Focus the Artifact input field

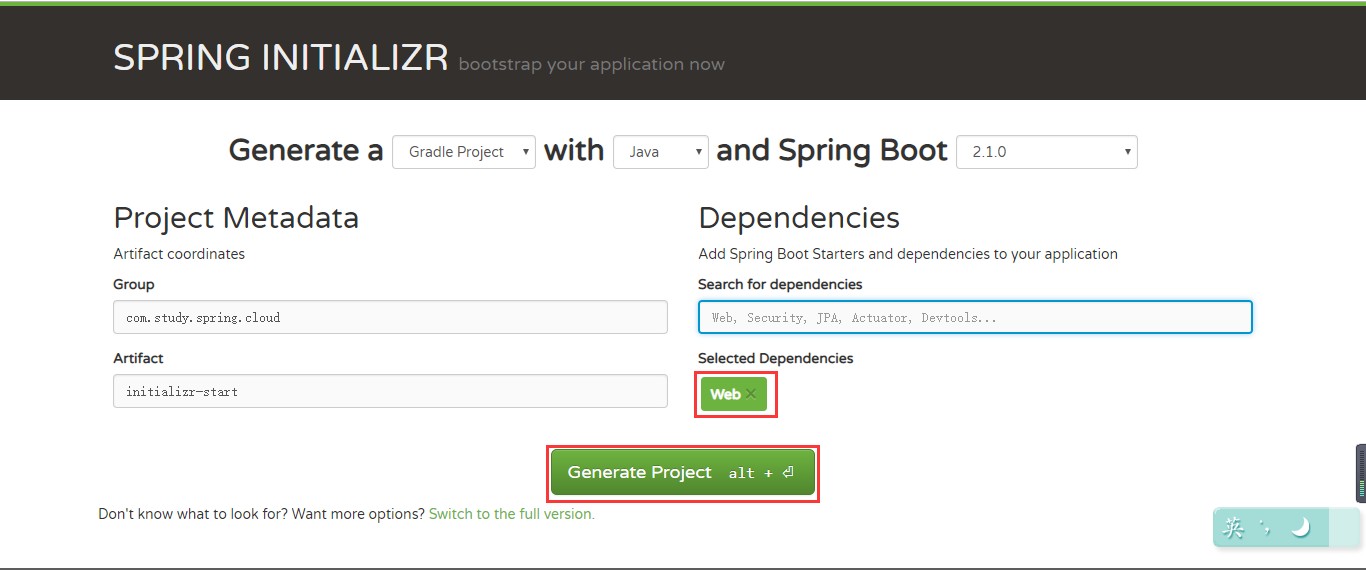point(390,391)
